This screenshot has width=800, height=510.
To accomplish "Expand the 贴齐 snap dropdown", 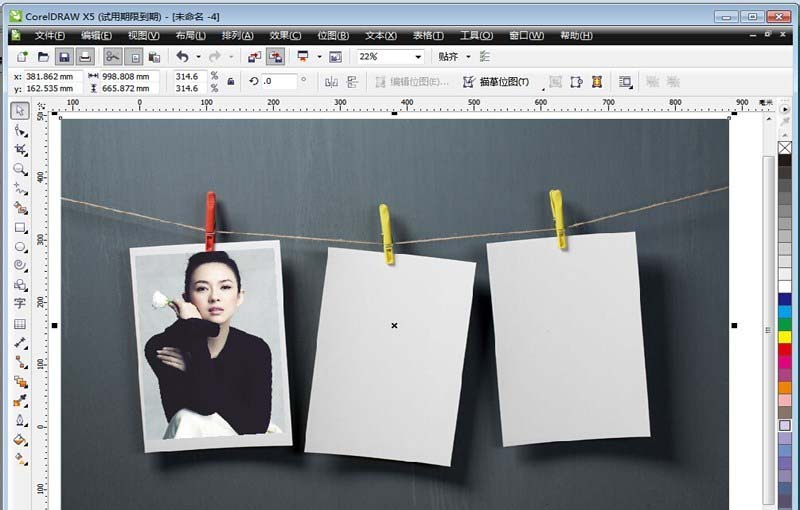I will pyautogui.click(x=467, y=57).
